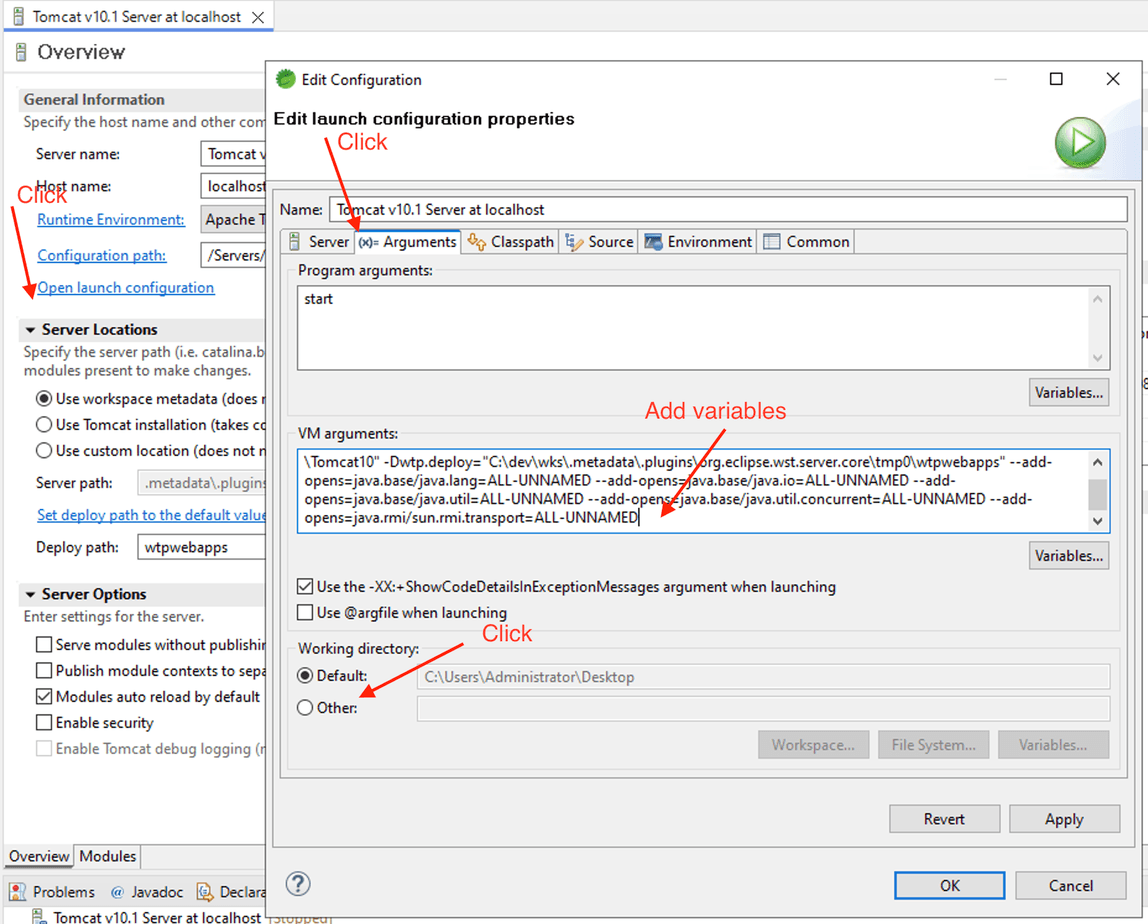Select the Javadoc view icon
Viewport: 1148px width, 924px height.
point(116,891)
